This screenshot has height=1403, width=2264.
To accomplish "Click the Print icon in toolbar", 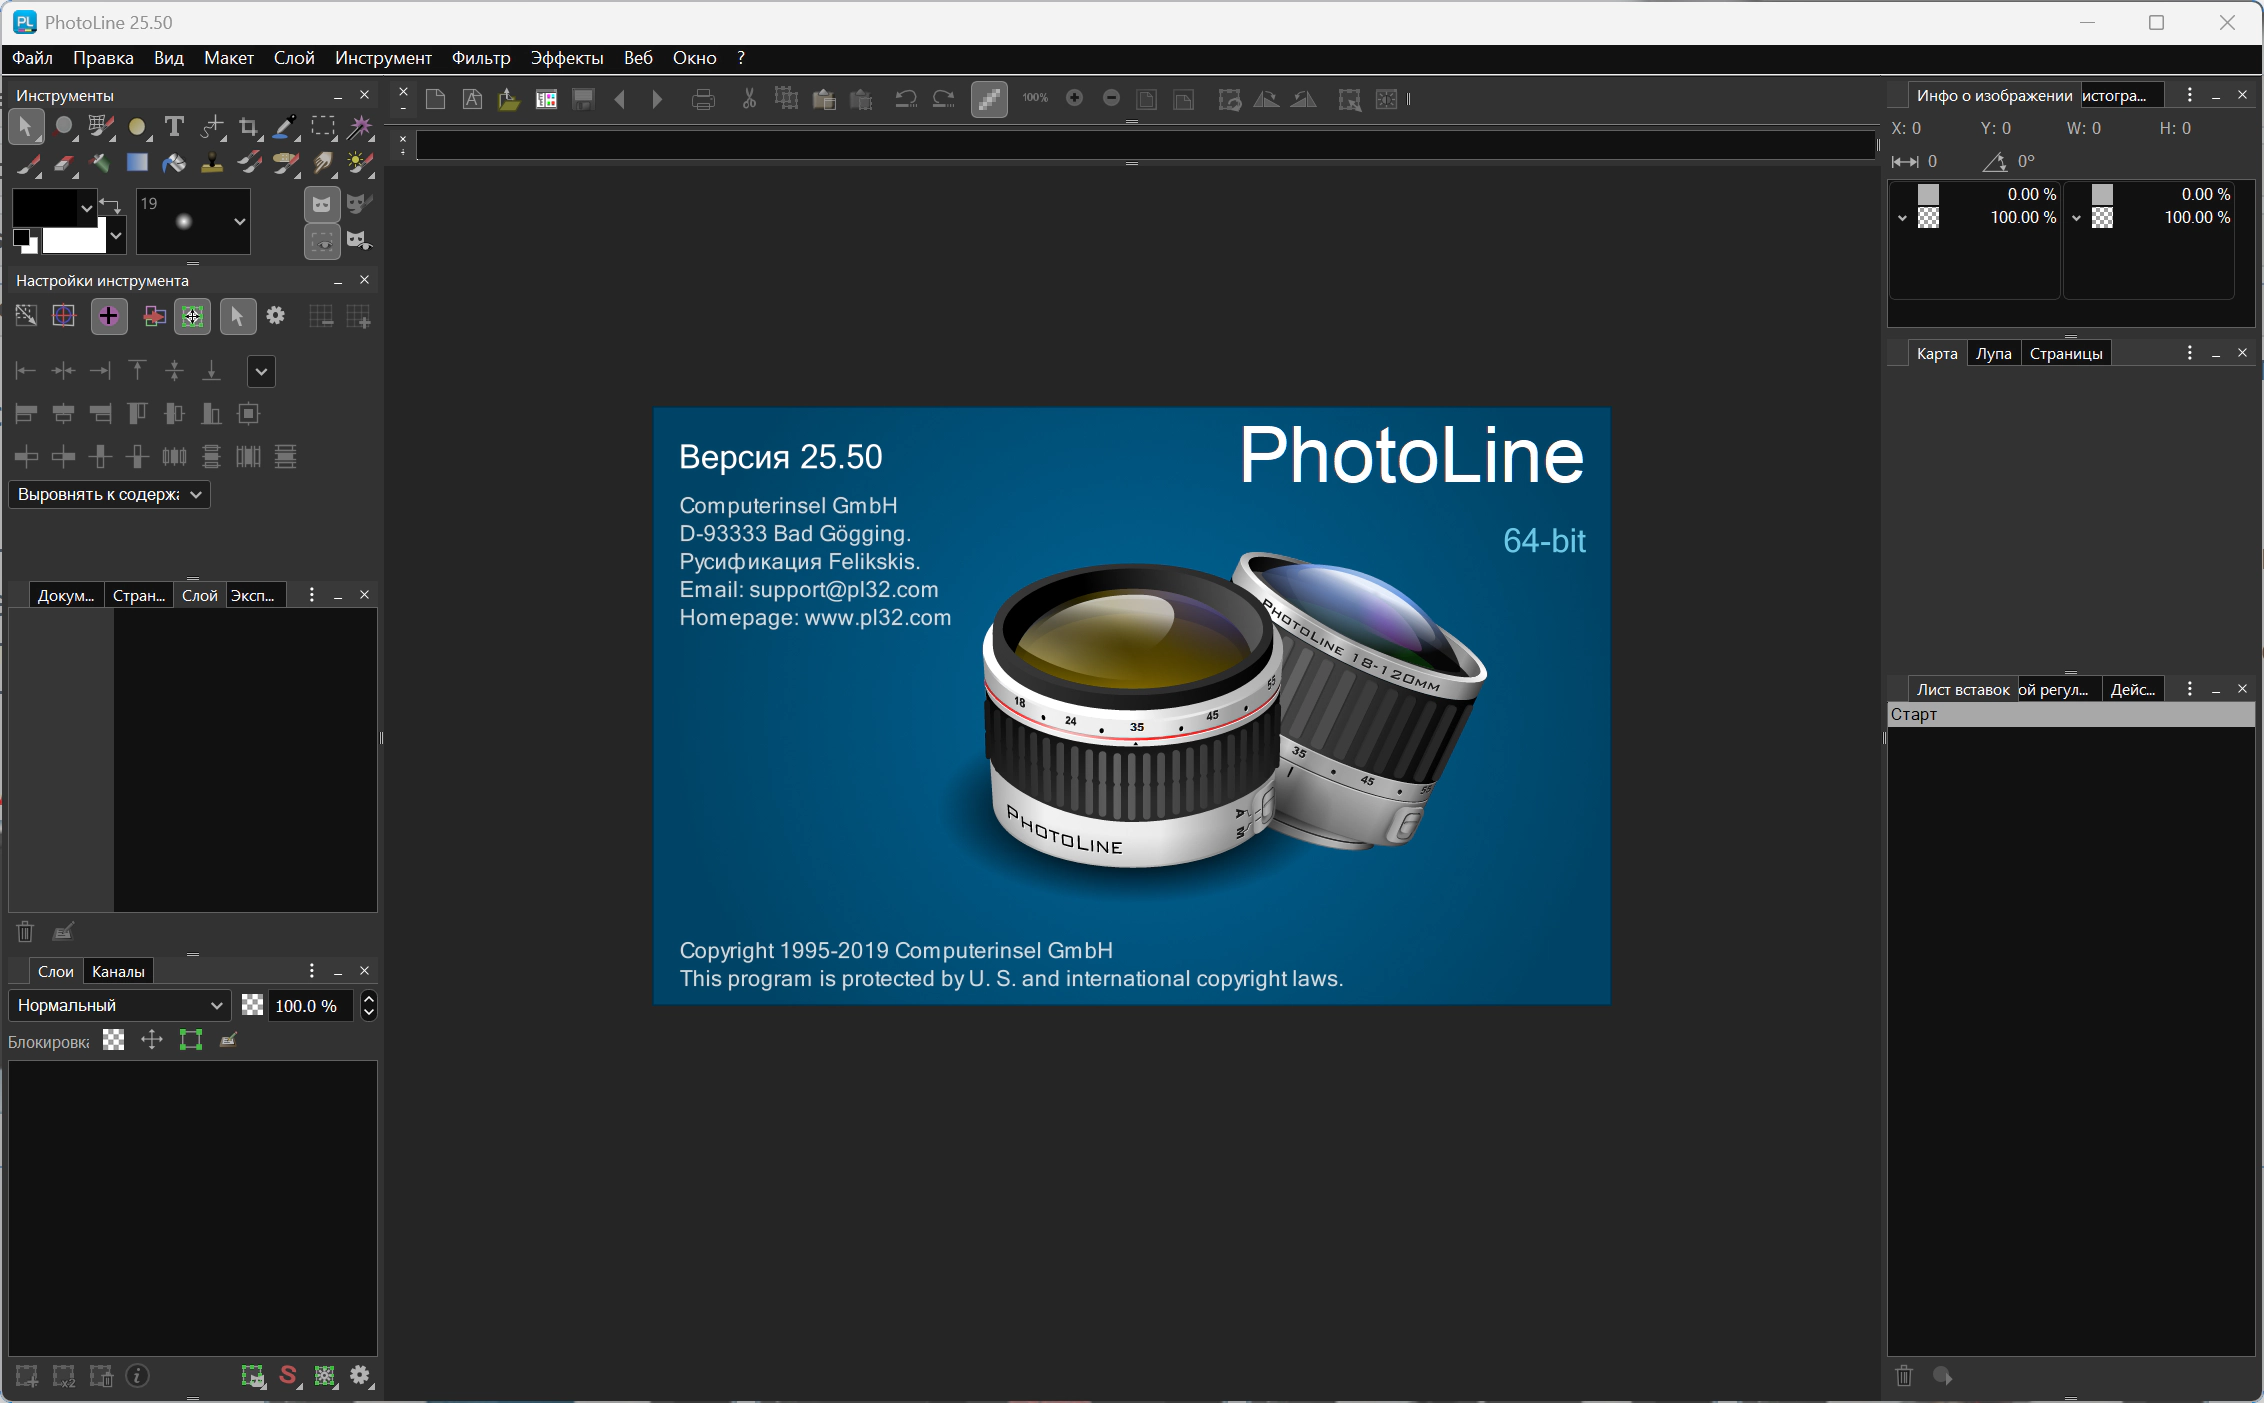I will 703,99.
